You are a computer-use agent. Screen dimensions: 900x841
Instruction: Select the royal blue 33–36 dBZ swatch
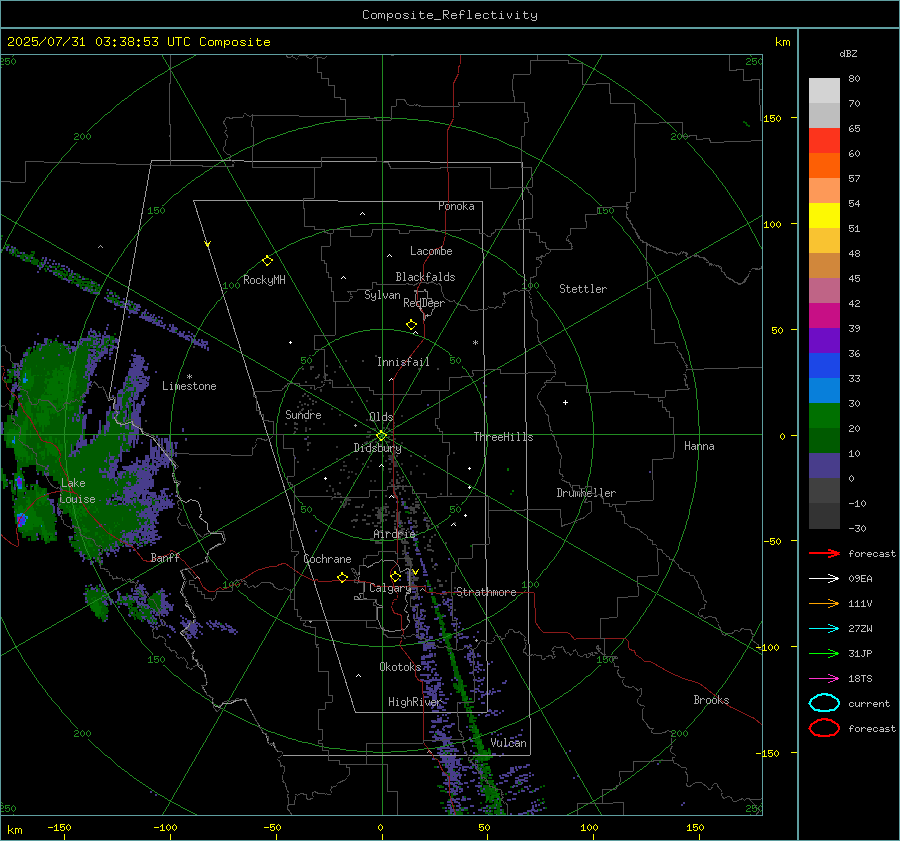click(x=824, y=366)
